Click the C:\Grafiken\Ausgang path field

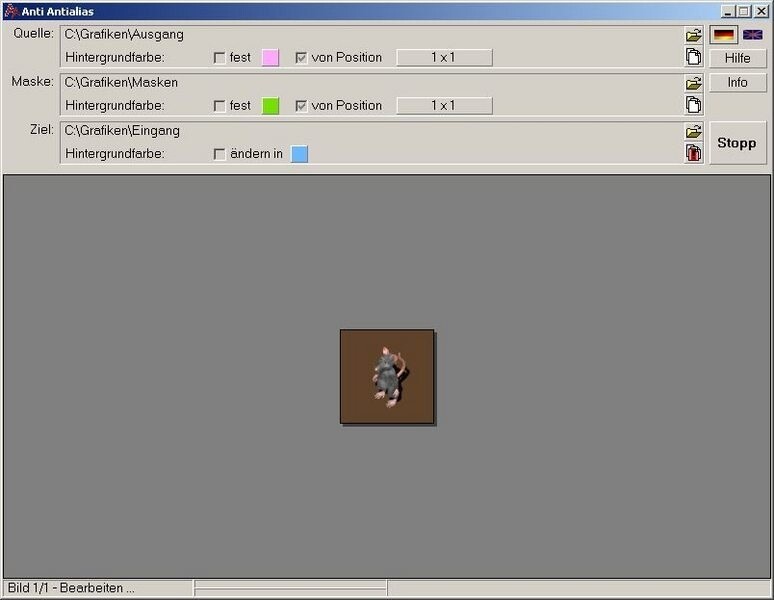[x=372, y=35]
